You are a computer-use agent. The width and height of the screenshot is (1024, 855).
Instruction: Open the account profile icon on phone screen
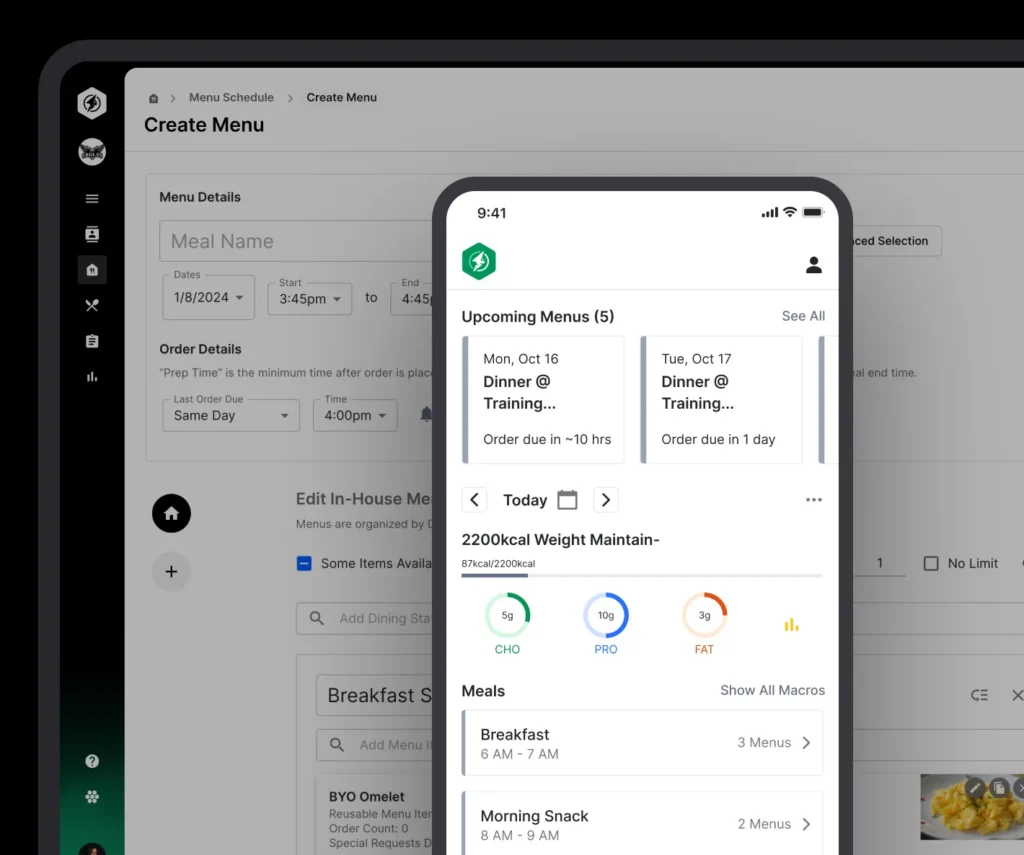(x=814, y=265)
